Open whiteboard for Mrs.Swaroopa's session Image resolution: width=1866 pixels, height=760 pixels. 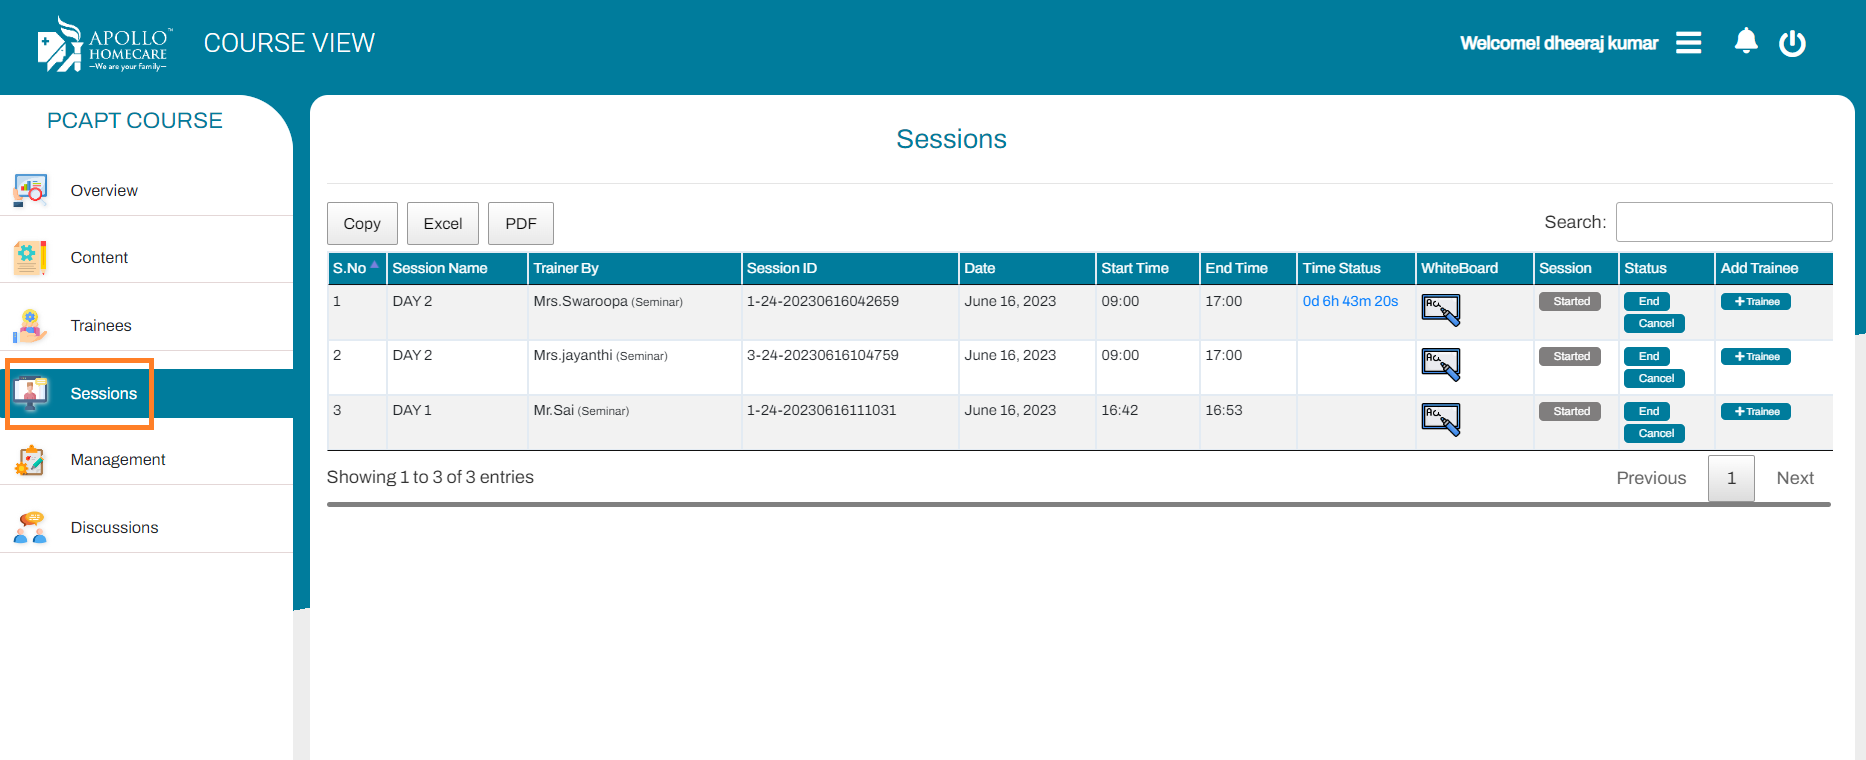click(x=1440, y=310)
